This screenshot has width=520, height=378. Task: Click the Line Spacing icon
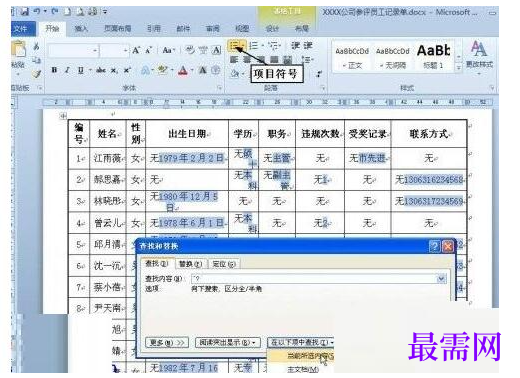[306, 60]
